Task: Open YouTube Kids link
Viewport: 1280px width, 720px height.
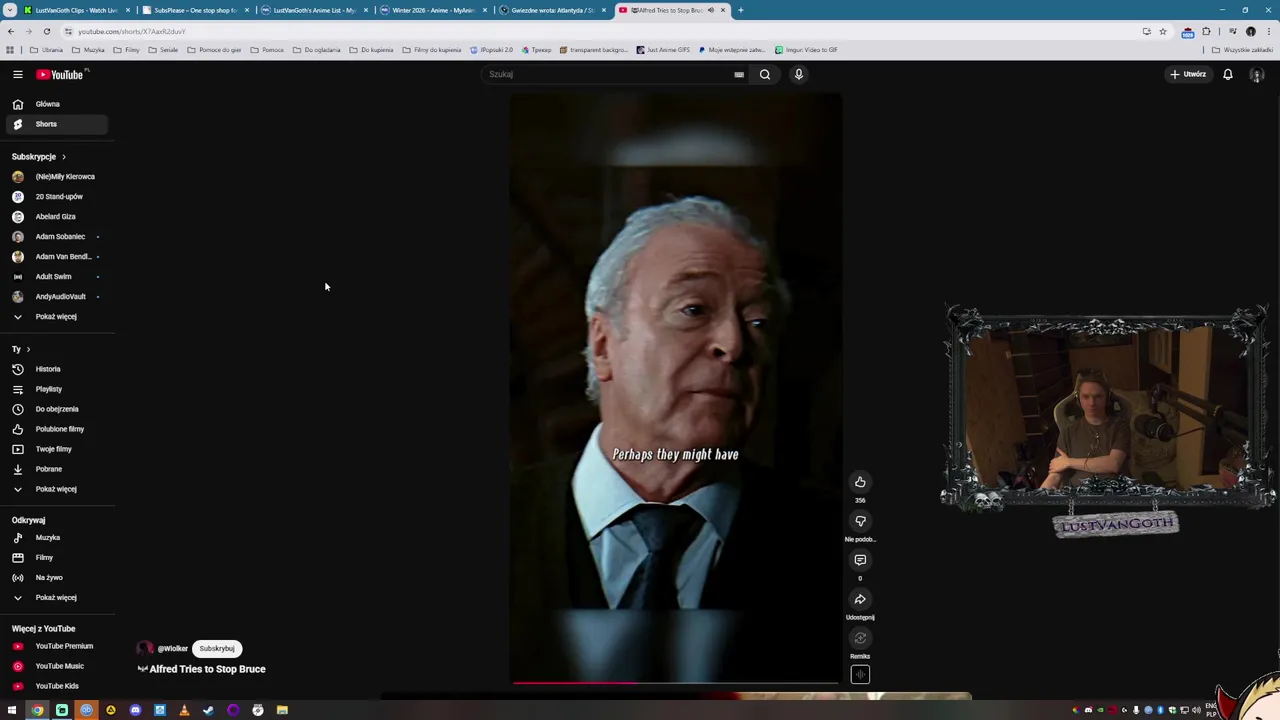Action: click(x=56, y=686)
